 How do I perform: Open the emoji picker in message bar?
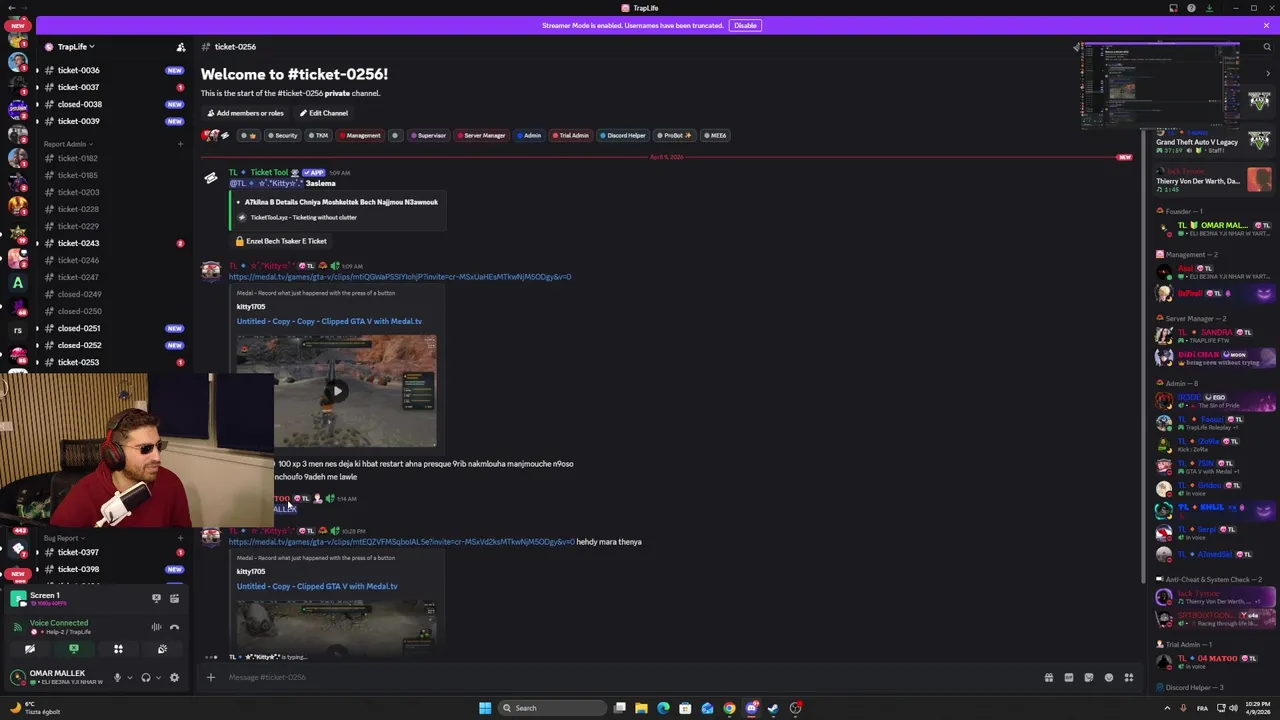click(x=1108, y=677)
